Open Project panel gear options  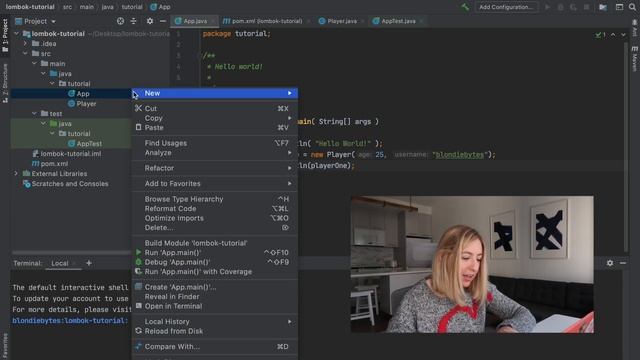150,21
